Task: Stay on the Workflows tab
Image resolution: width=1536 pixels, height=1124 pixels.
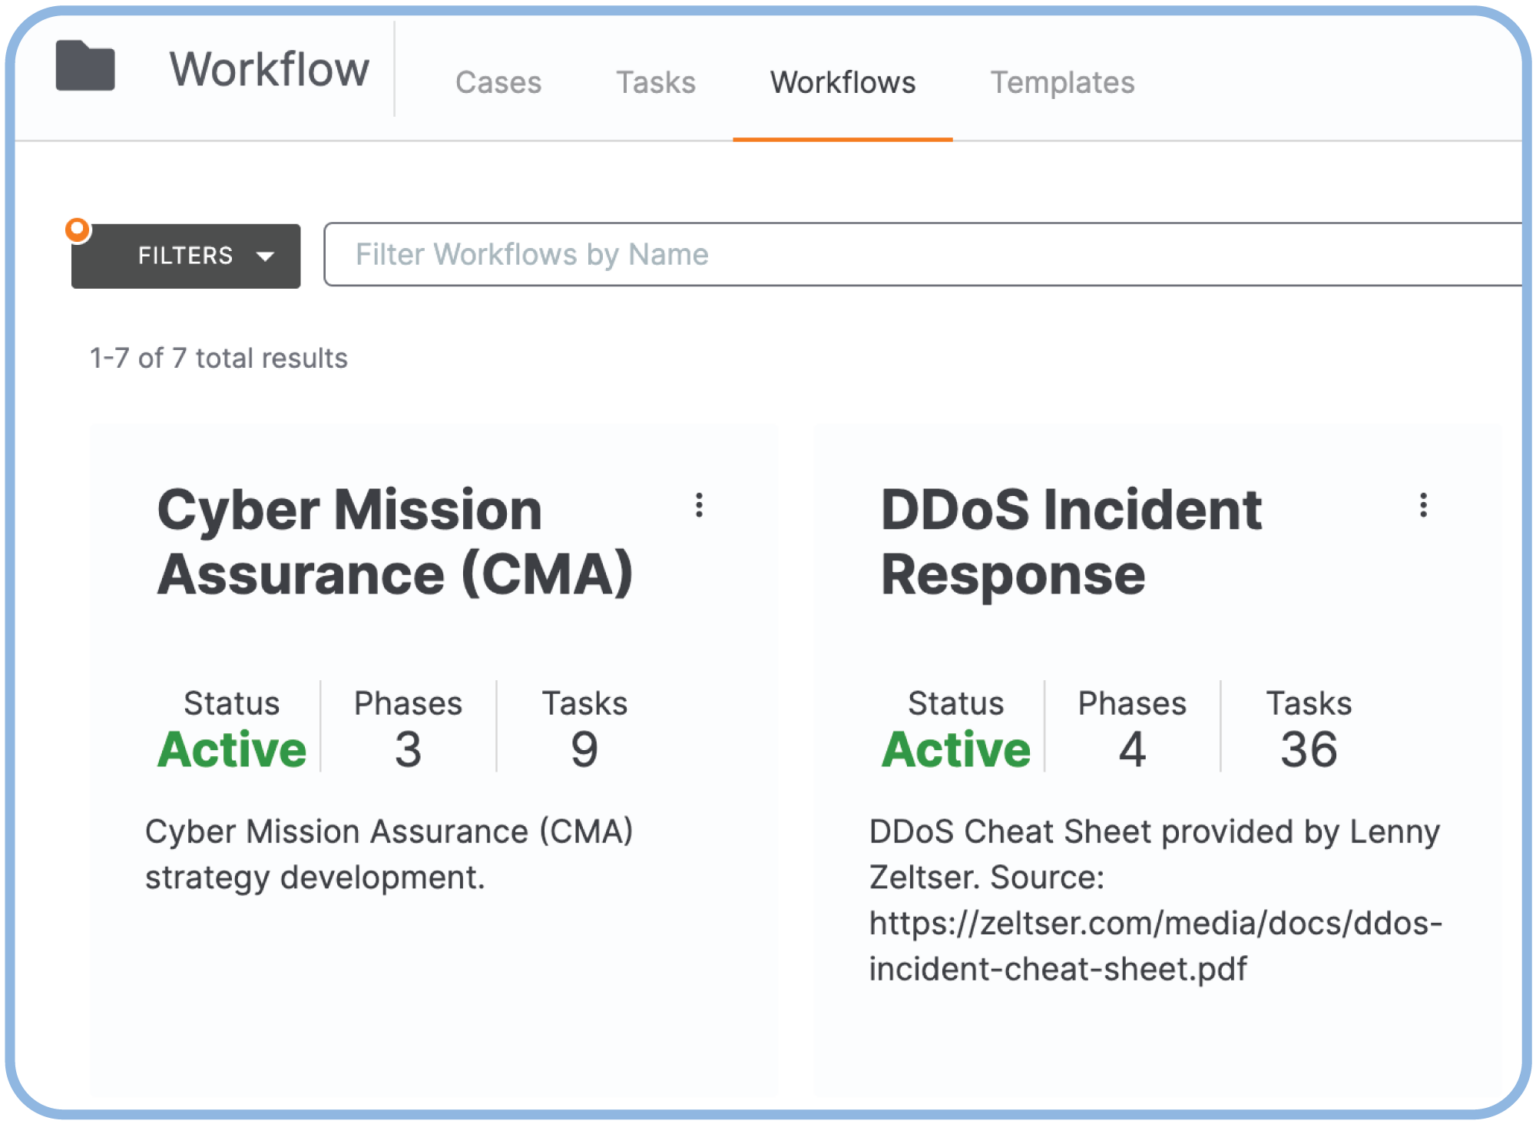Action: point(843,82)
